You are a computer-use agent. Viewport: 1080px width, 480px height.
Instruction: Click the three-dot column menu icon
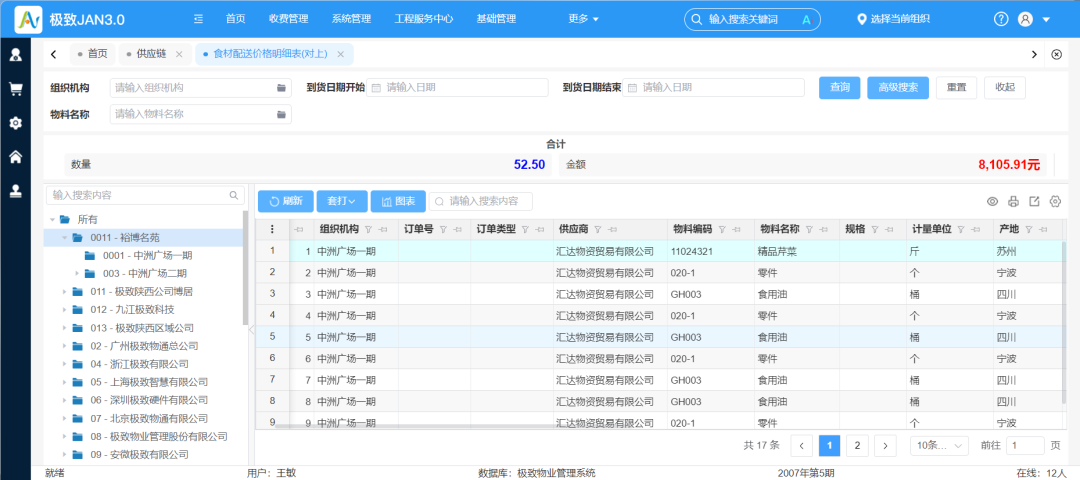(272, 229)
